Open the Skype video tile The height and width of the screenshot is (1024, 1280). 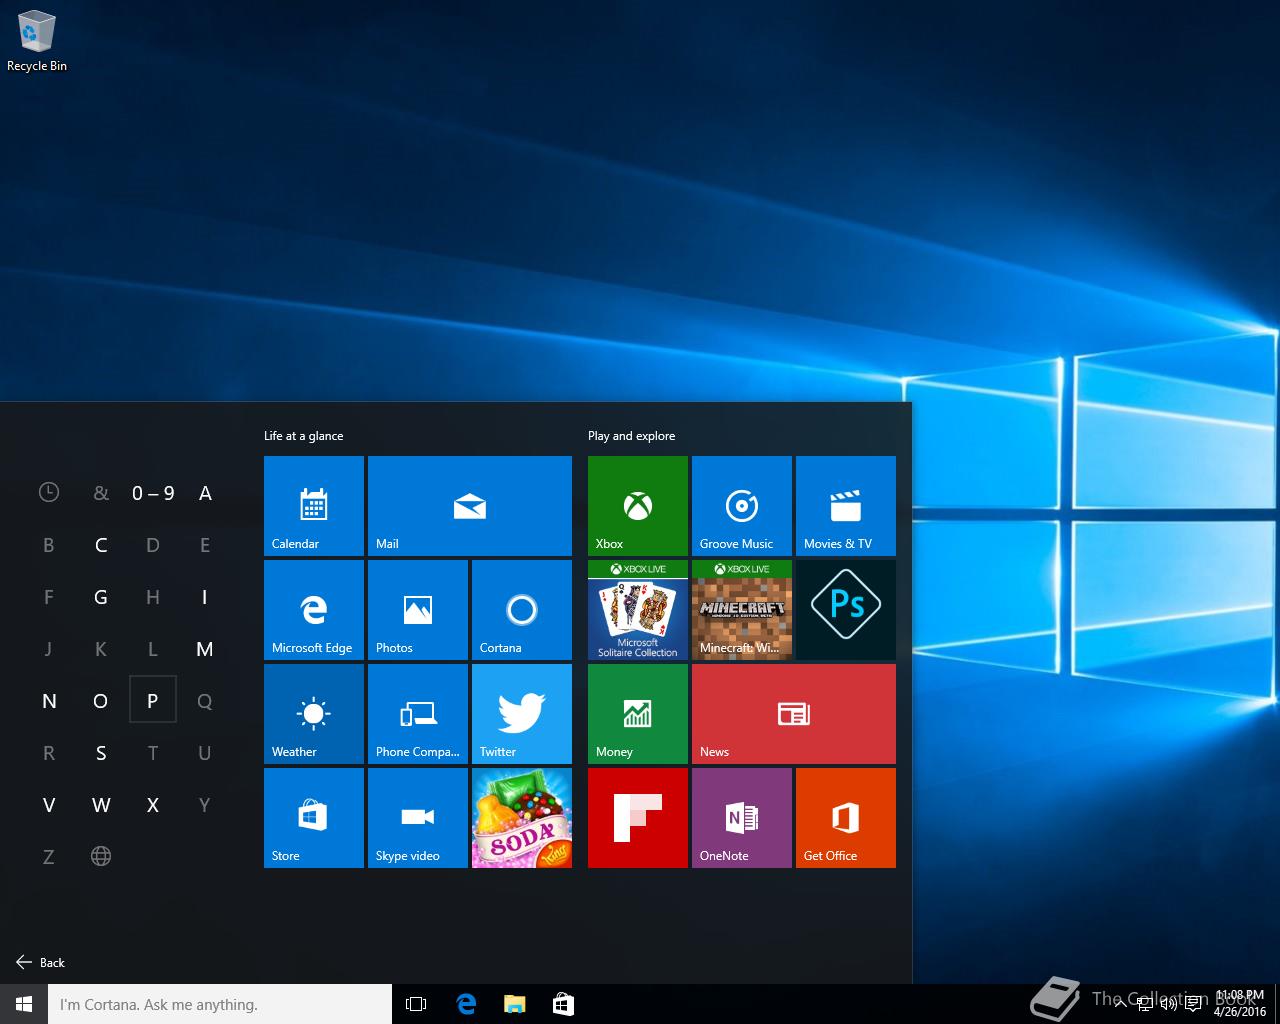418,818
